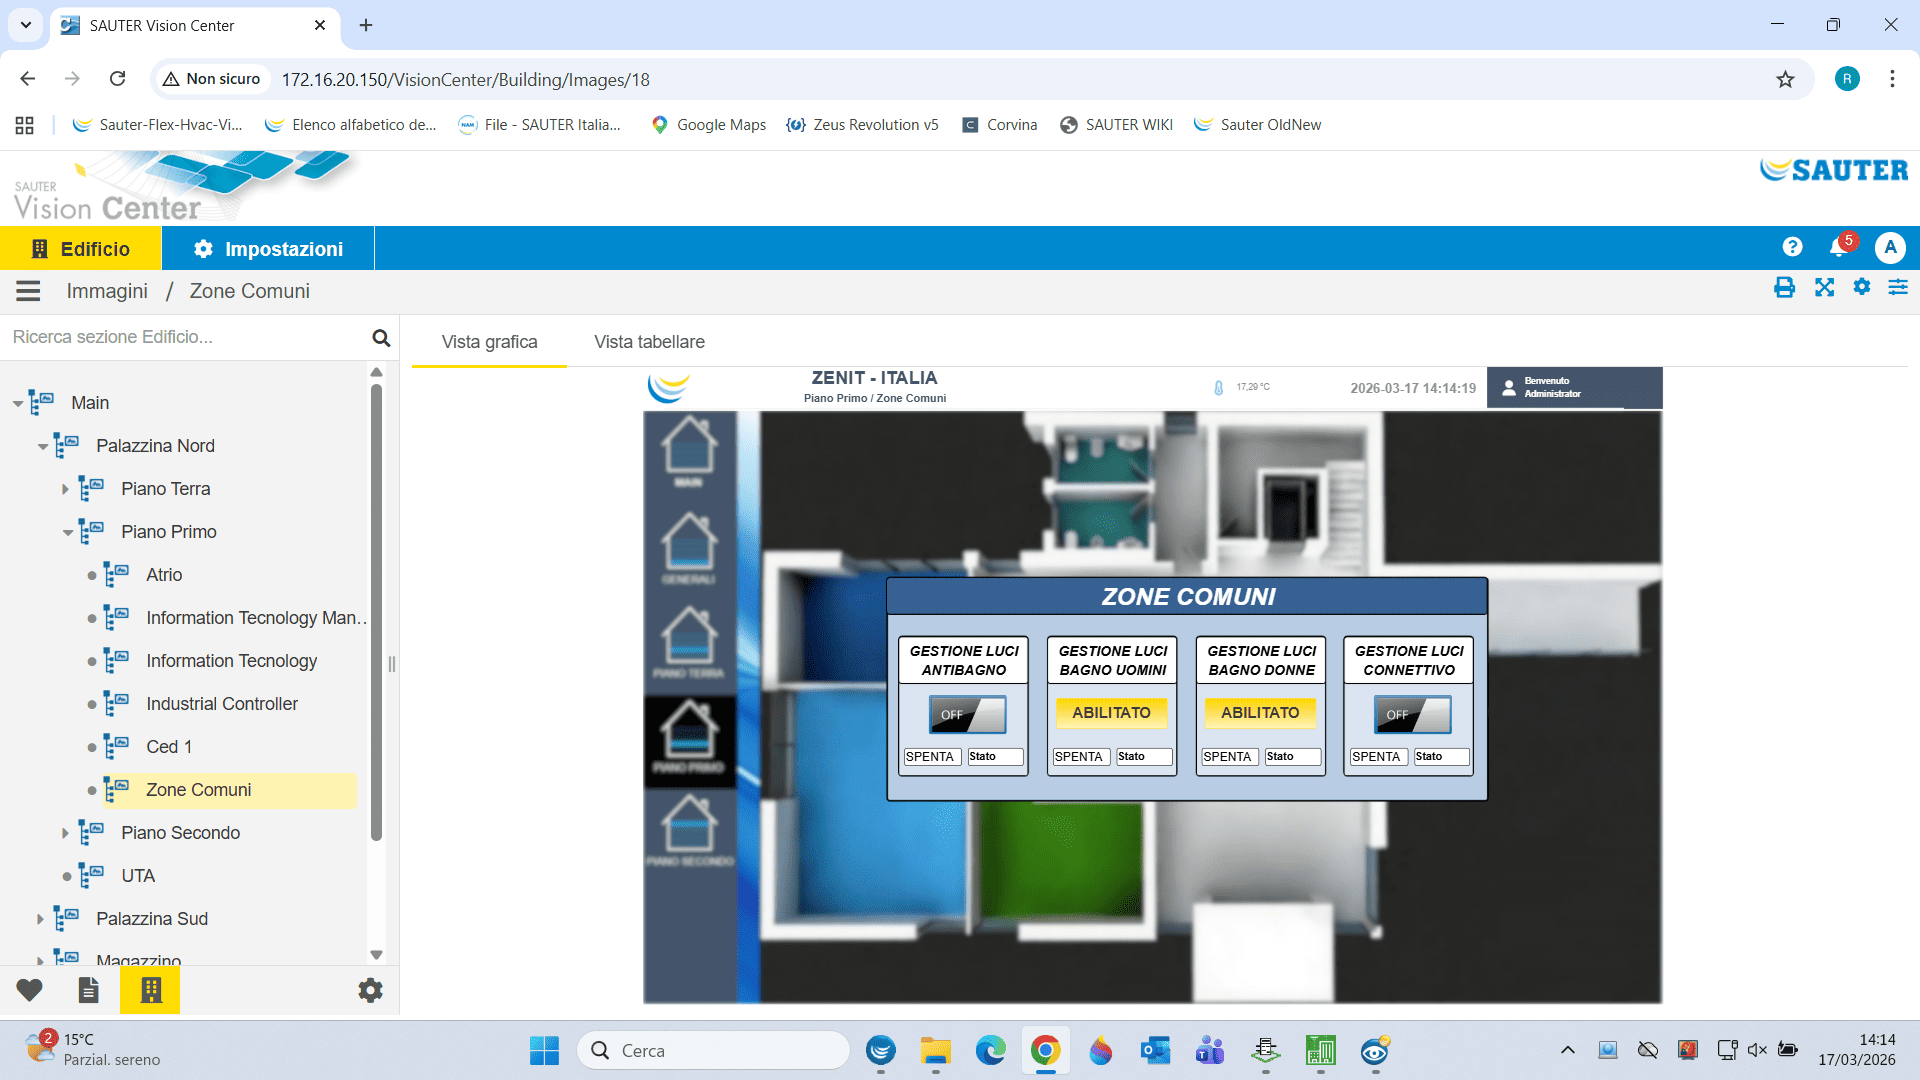The image size is (1920, 1080).
Task: Toggle the Antibagno lights OFF switch
Action: 966,714
